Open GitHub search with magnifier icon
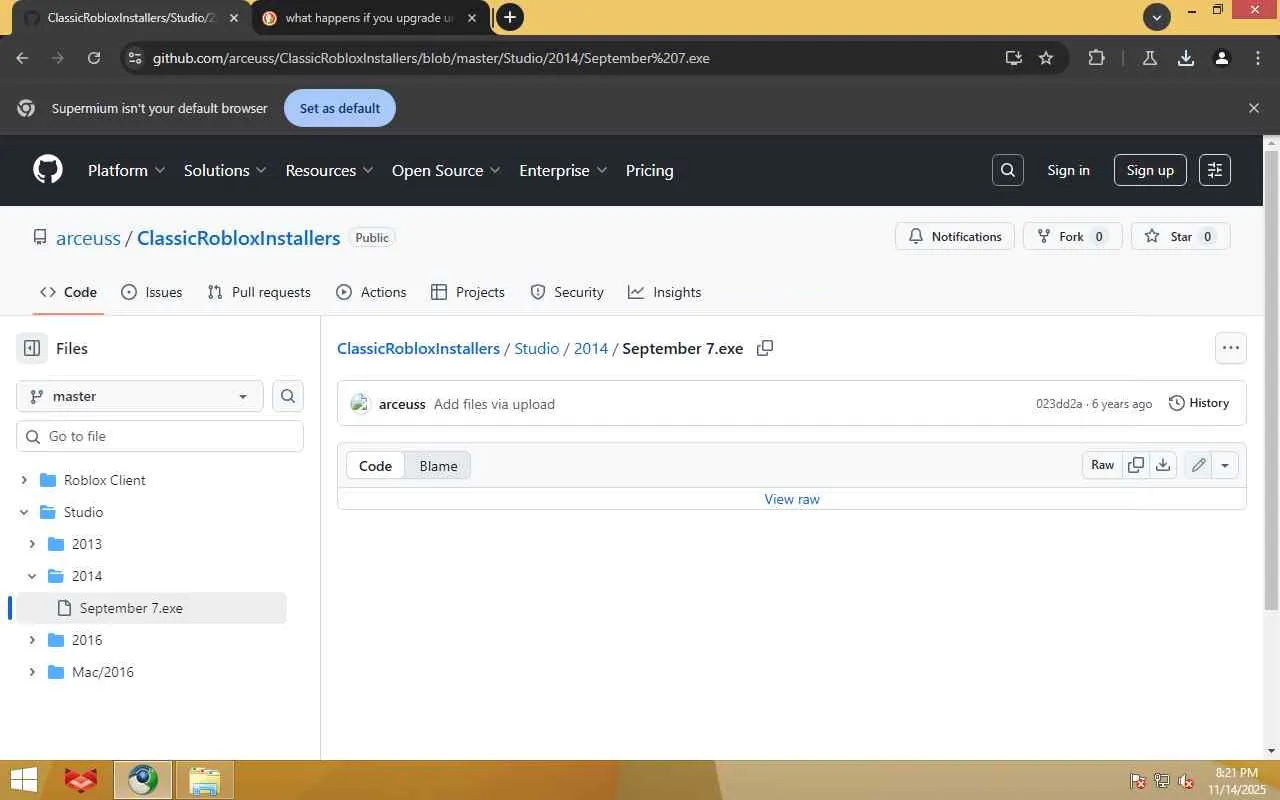The image size is (1280, 800). point(1008,170)
